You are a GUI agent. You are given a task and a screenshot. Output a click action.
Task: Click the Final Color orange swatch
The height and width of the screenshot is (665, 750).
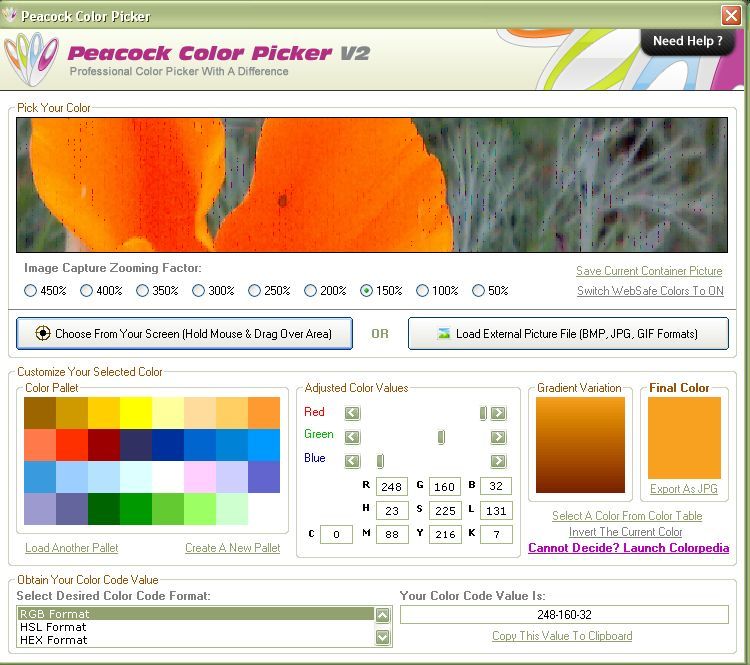[684, 438]
